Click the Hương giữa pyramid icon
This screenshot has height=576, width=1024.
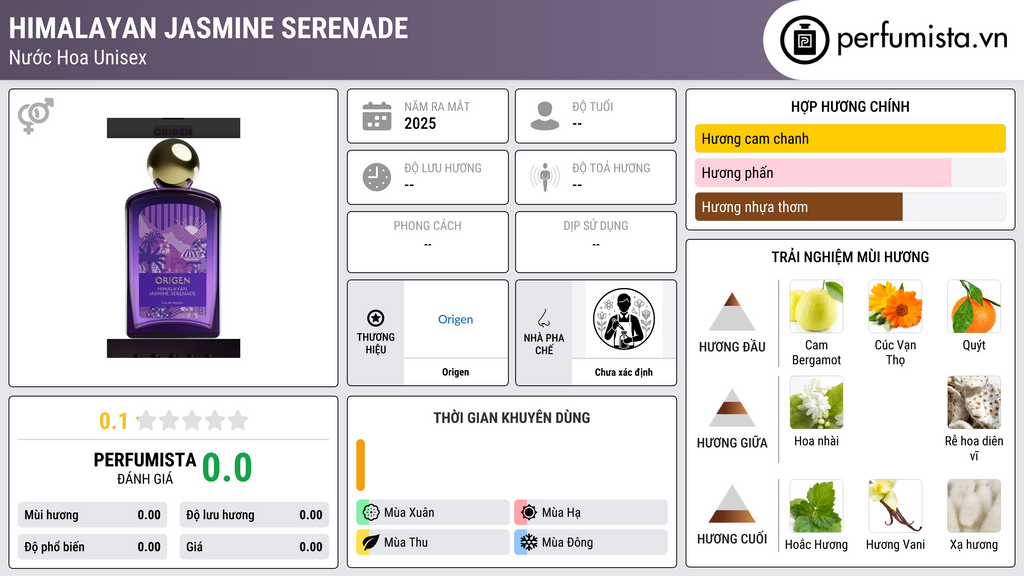tap(732, 408)
